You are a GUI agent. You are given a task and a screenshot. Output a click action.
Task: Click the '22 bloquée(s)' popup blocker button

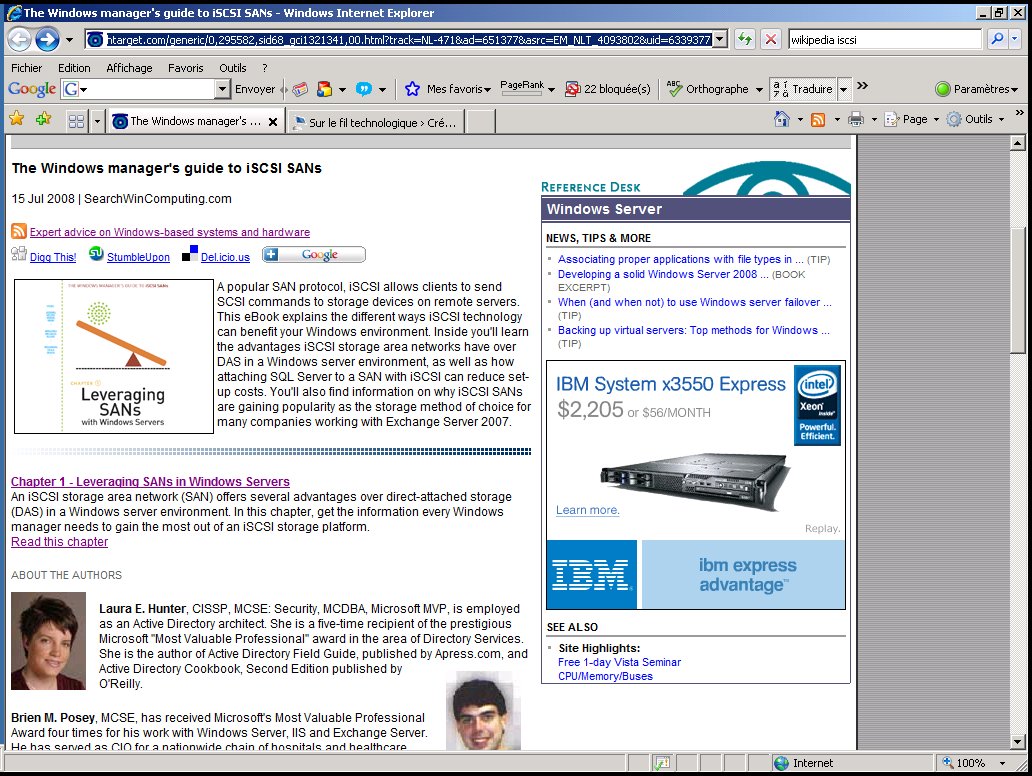608,89
